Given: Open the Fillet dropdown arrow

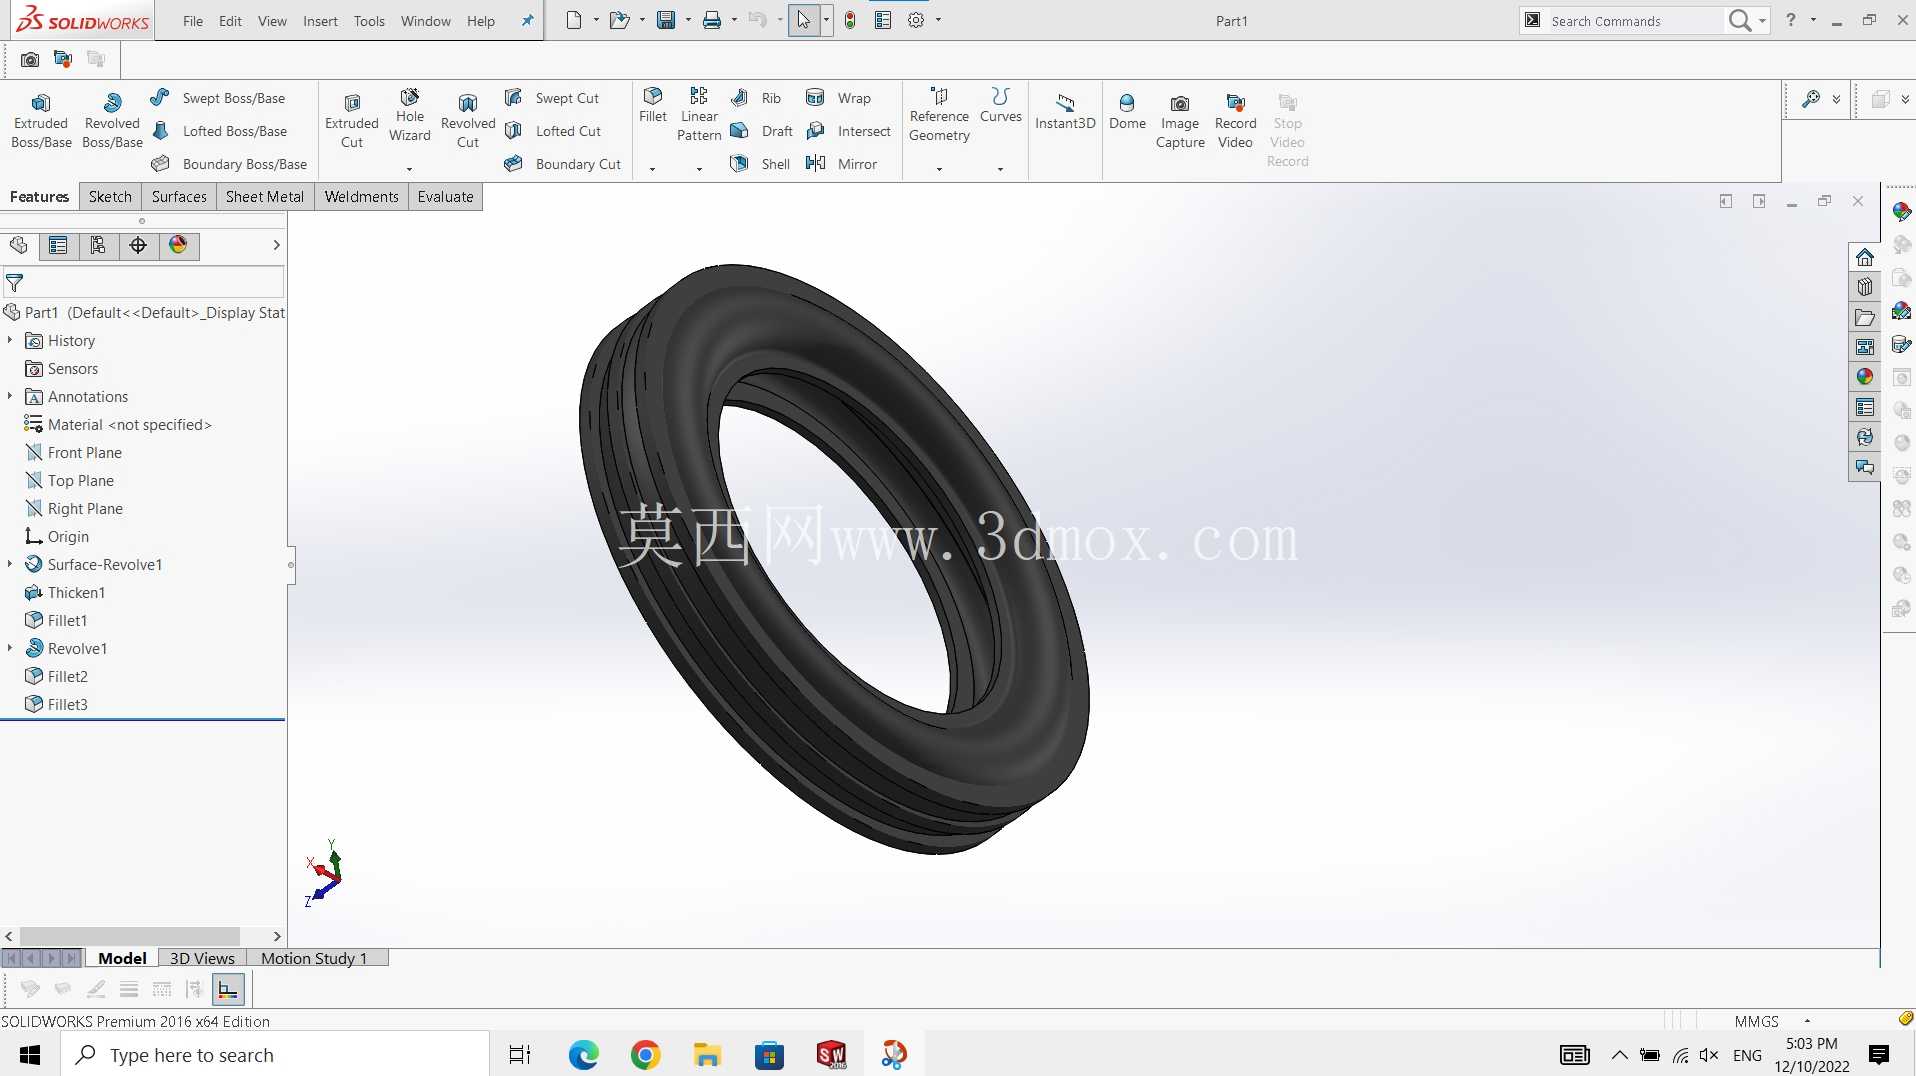Looking at the screenshot, I should coord(652,169).
